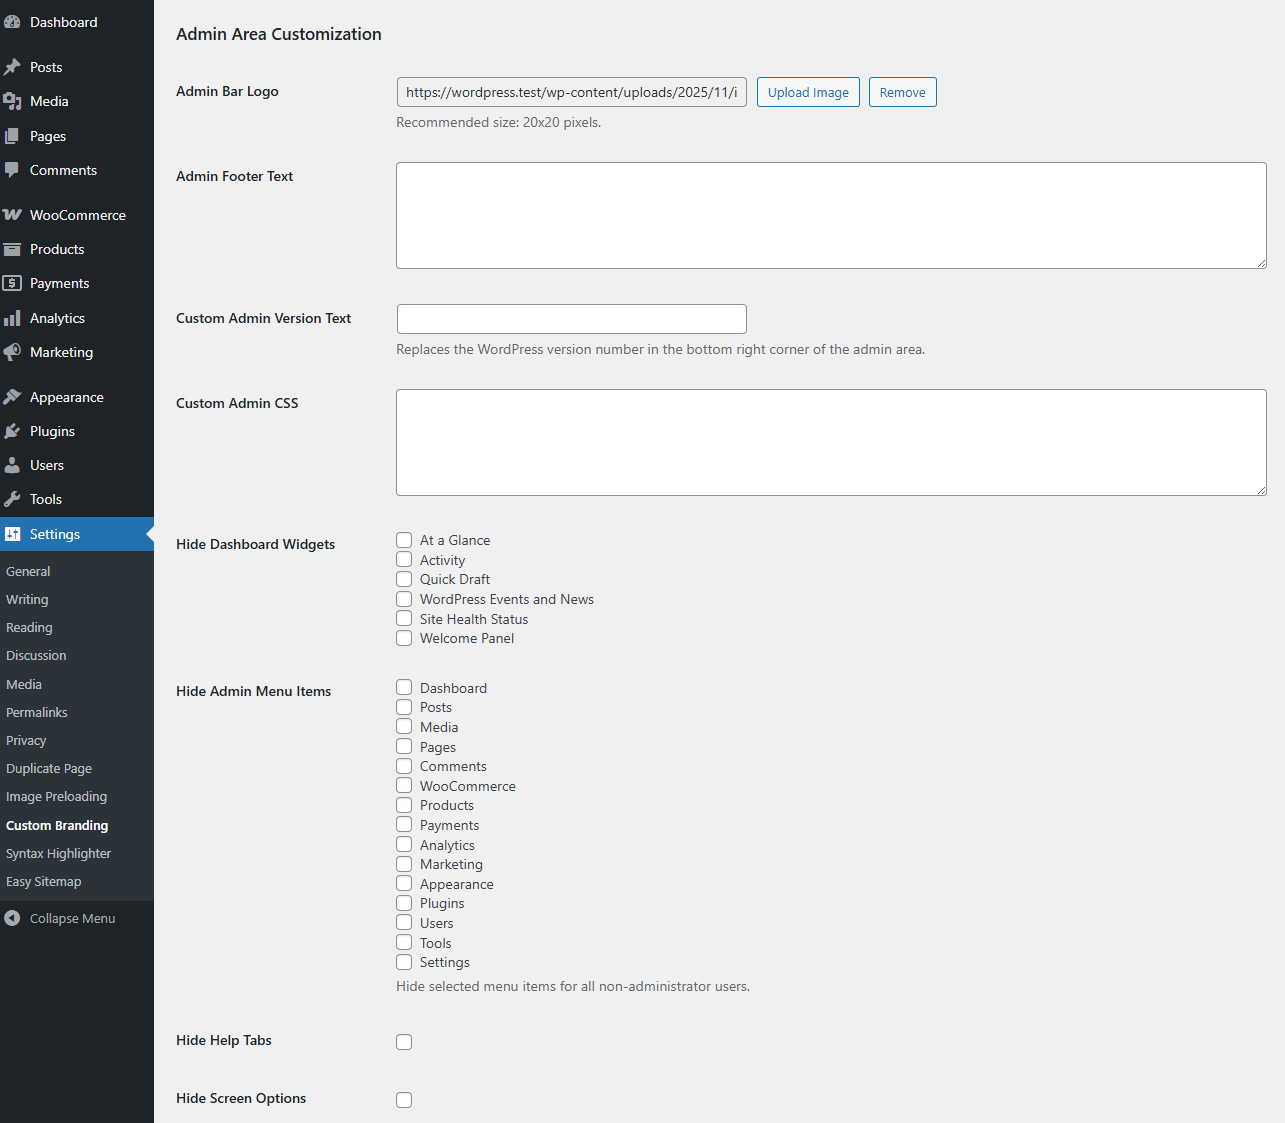1285x1123 pixels.
Task: Enable the Welcome Panel checkbox
Action: 404,638
